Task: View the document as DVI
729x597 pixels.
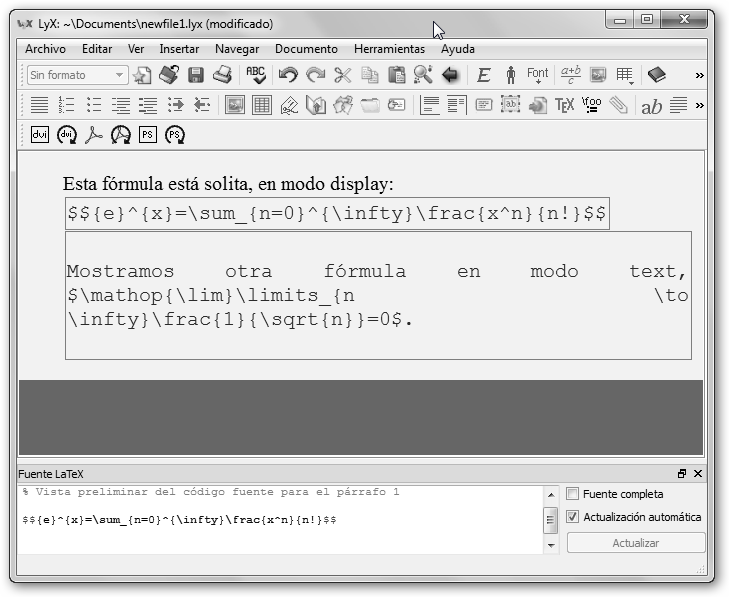Action: coord(40,135)
